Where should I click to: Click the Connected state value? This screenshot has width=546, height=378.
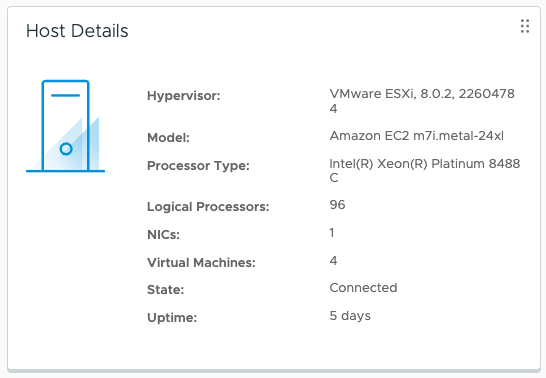point(364,288)
